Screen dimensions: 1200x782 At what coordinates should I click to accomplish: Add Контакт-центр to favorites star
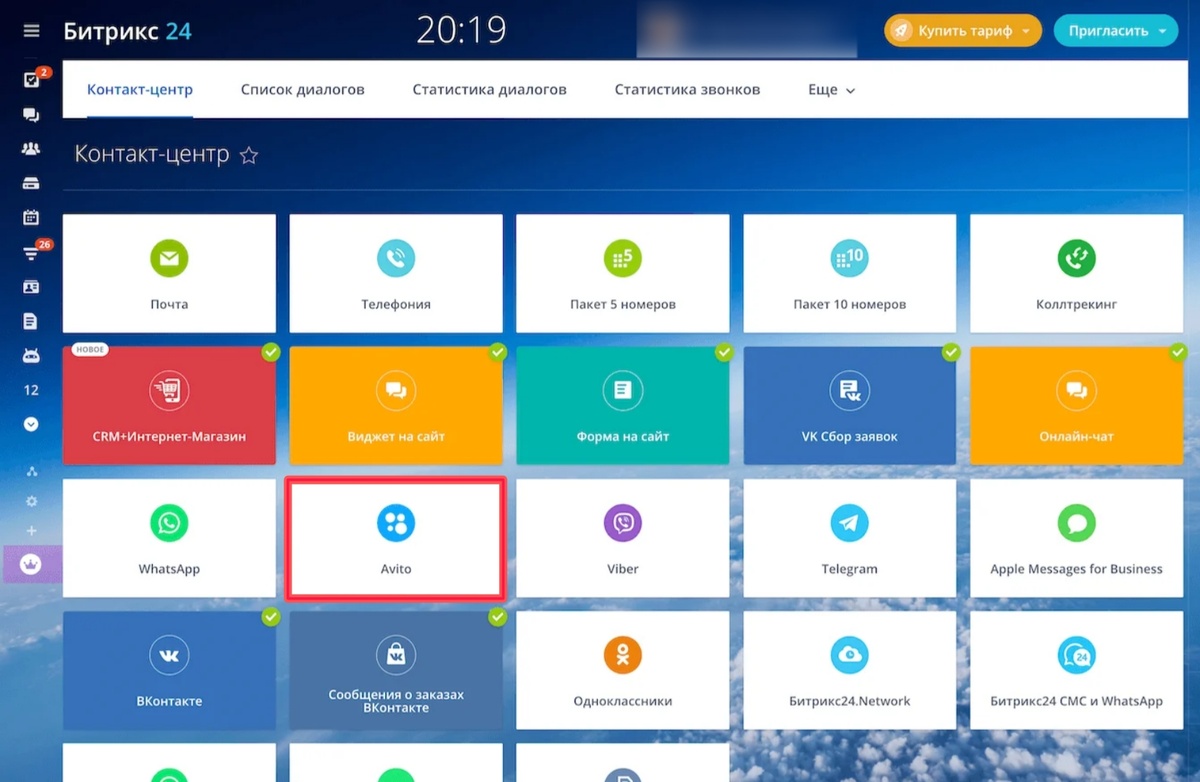(249, 156)
